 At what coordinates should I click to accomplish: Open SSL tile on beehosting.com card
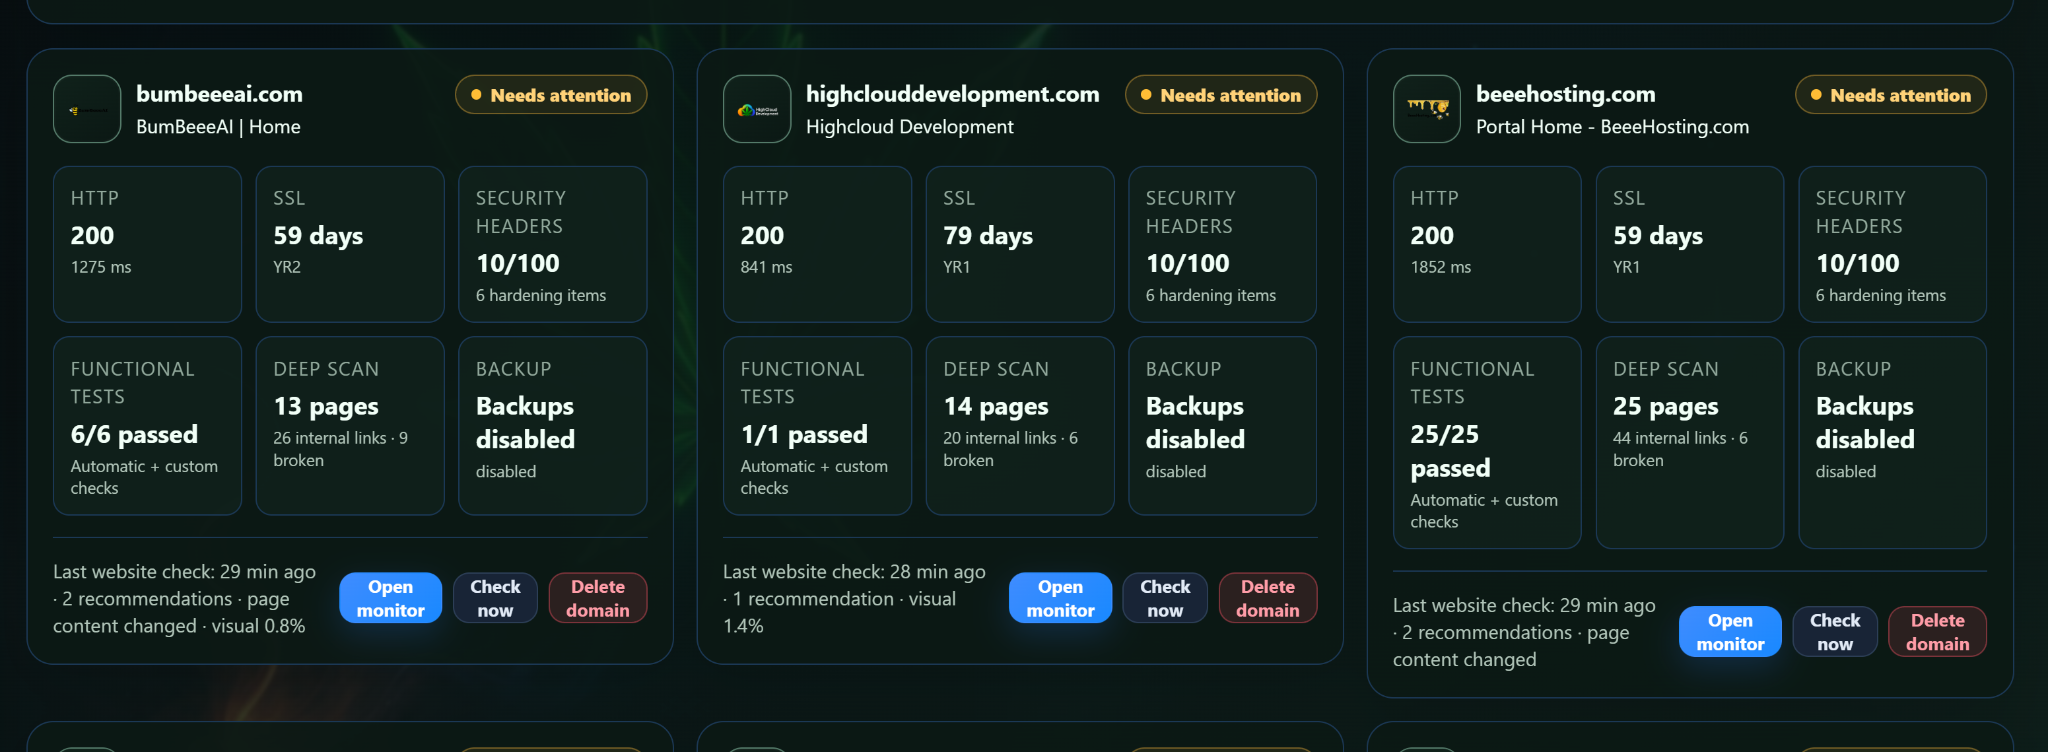point(1690,244)
